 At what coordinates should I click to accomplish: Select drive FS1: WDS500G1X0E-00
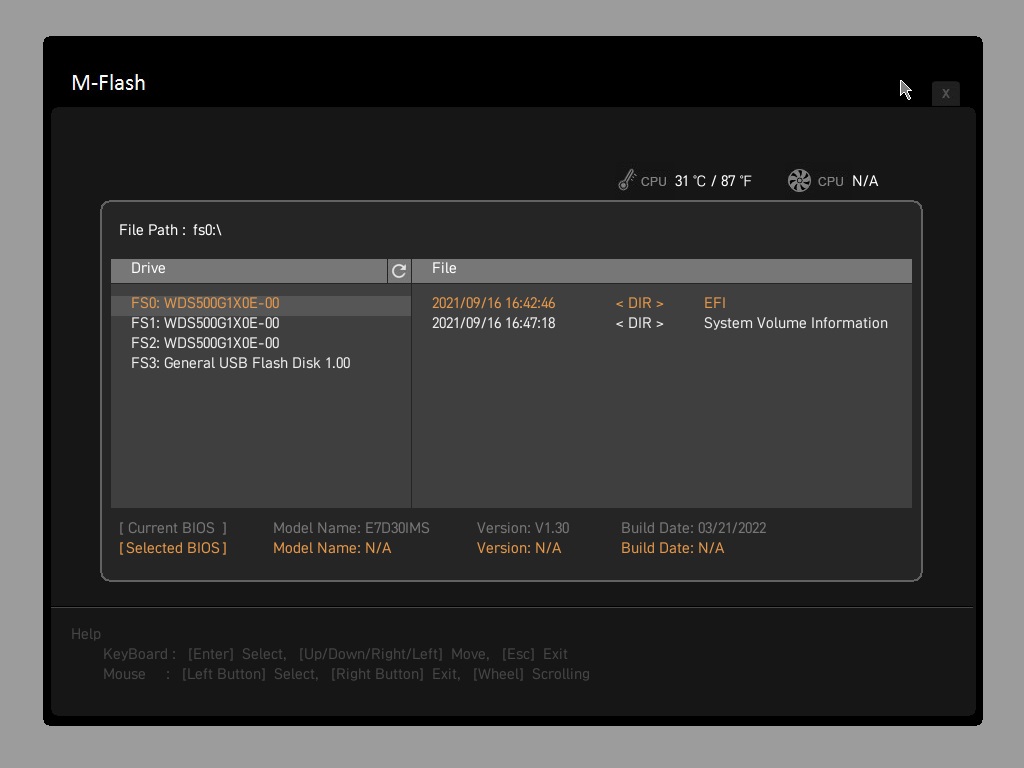tap(261, 323)
